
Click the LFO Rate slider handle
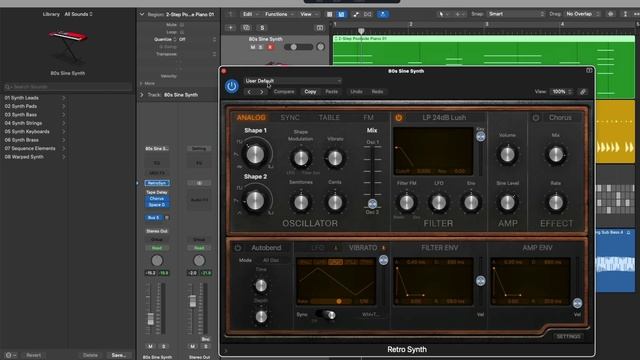(339, 301)
